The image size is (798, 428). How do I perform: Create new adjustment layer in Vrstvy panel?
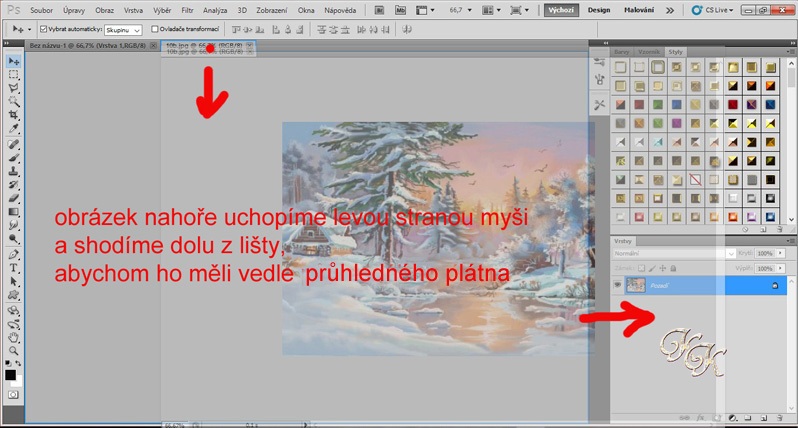pyautogui.click(x=732, y=418)
